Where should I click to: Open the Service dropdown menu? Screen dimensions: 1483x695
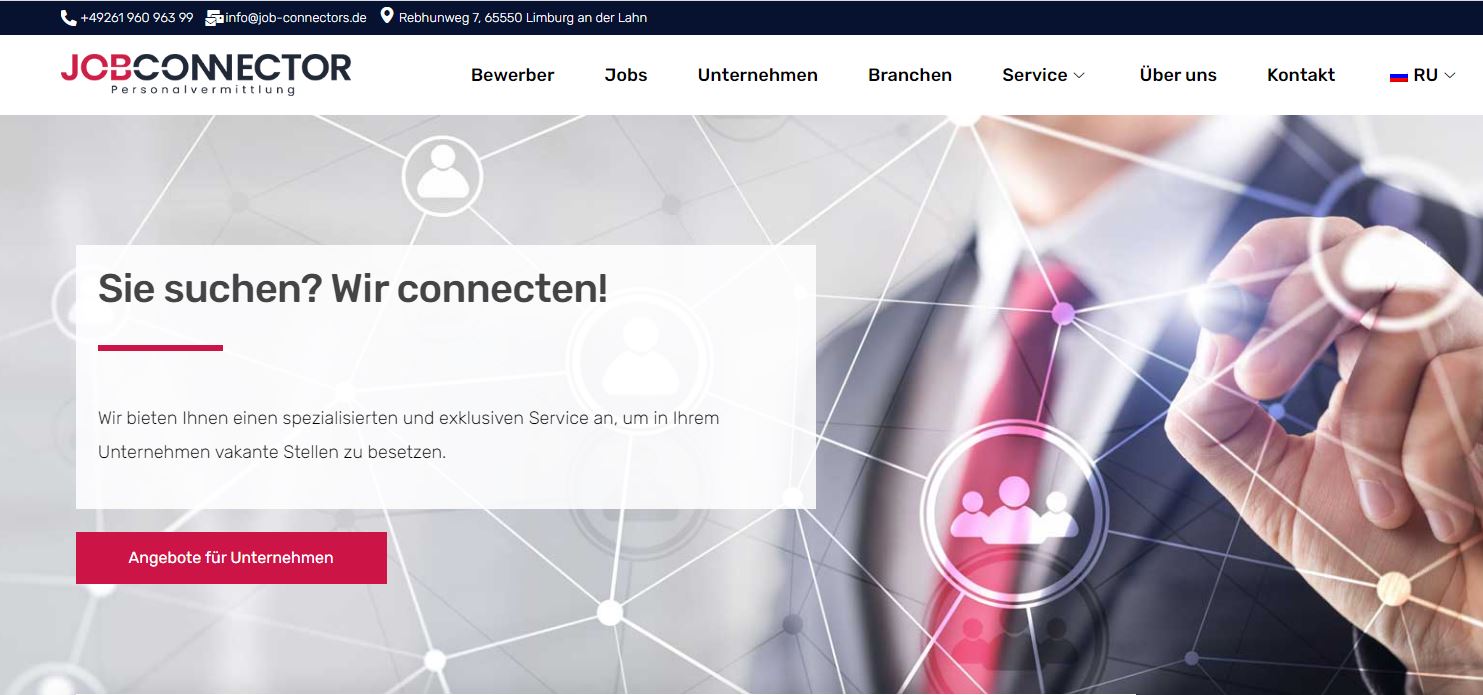coord(1043,75)
